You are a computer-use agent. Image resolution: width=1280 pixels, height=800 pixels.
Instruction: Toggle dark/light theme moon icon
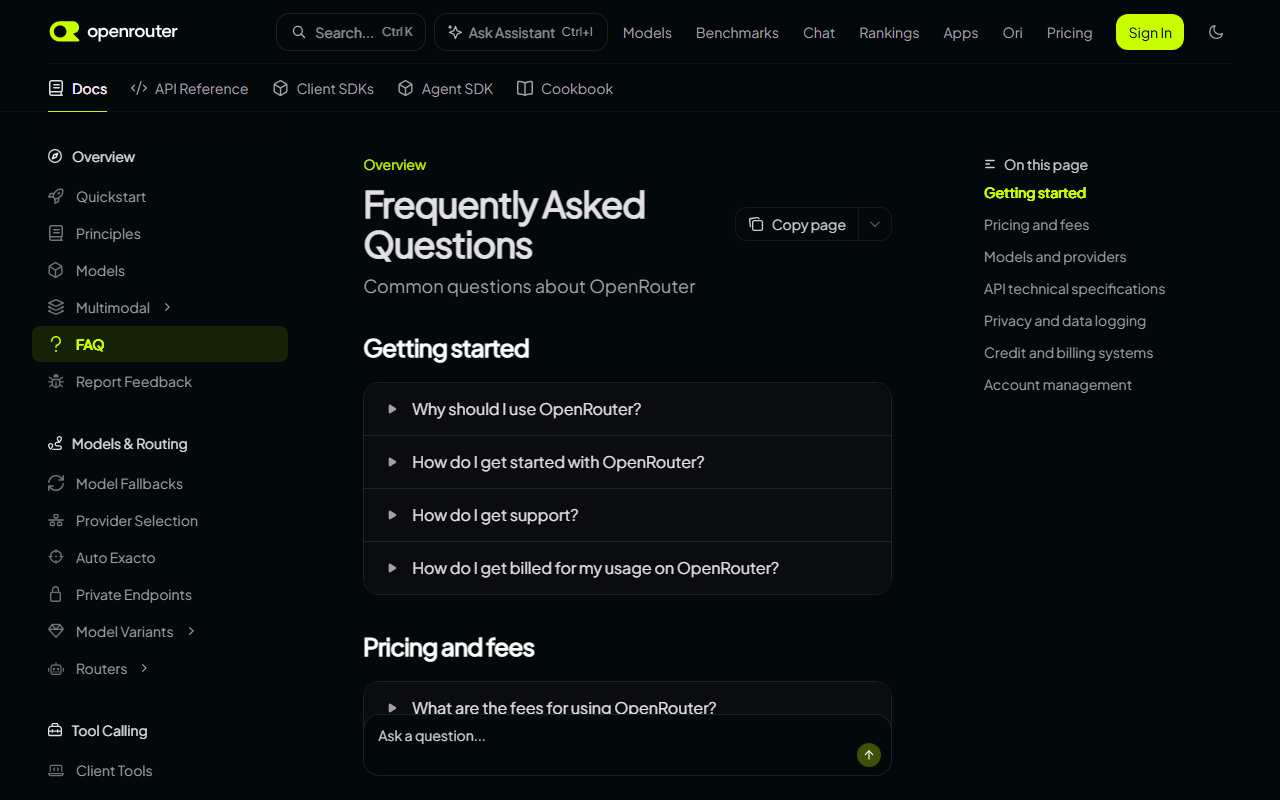tap(1216, 32)
